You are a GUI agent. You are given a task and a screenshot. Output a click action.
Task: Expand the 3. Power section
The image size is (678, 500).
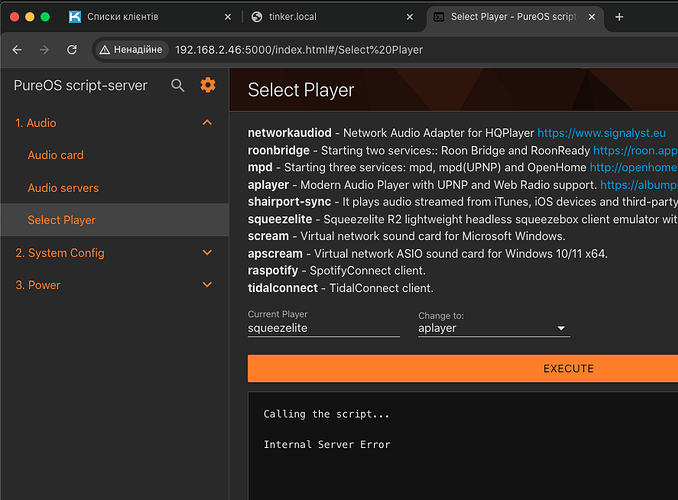pos(115,285)
